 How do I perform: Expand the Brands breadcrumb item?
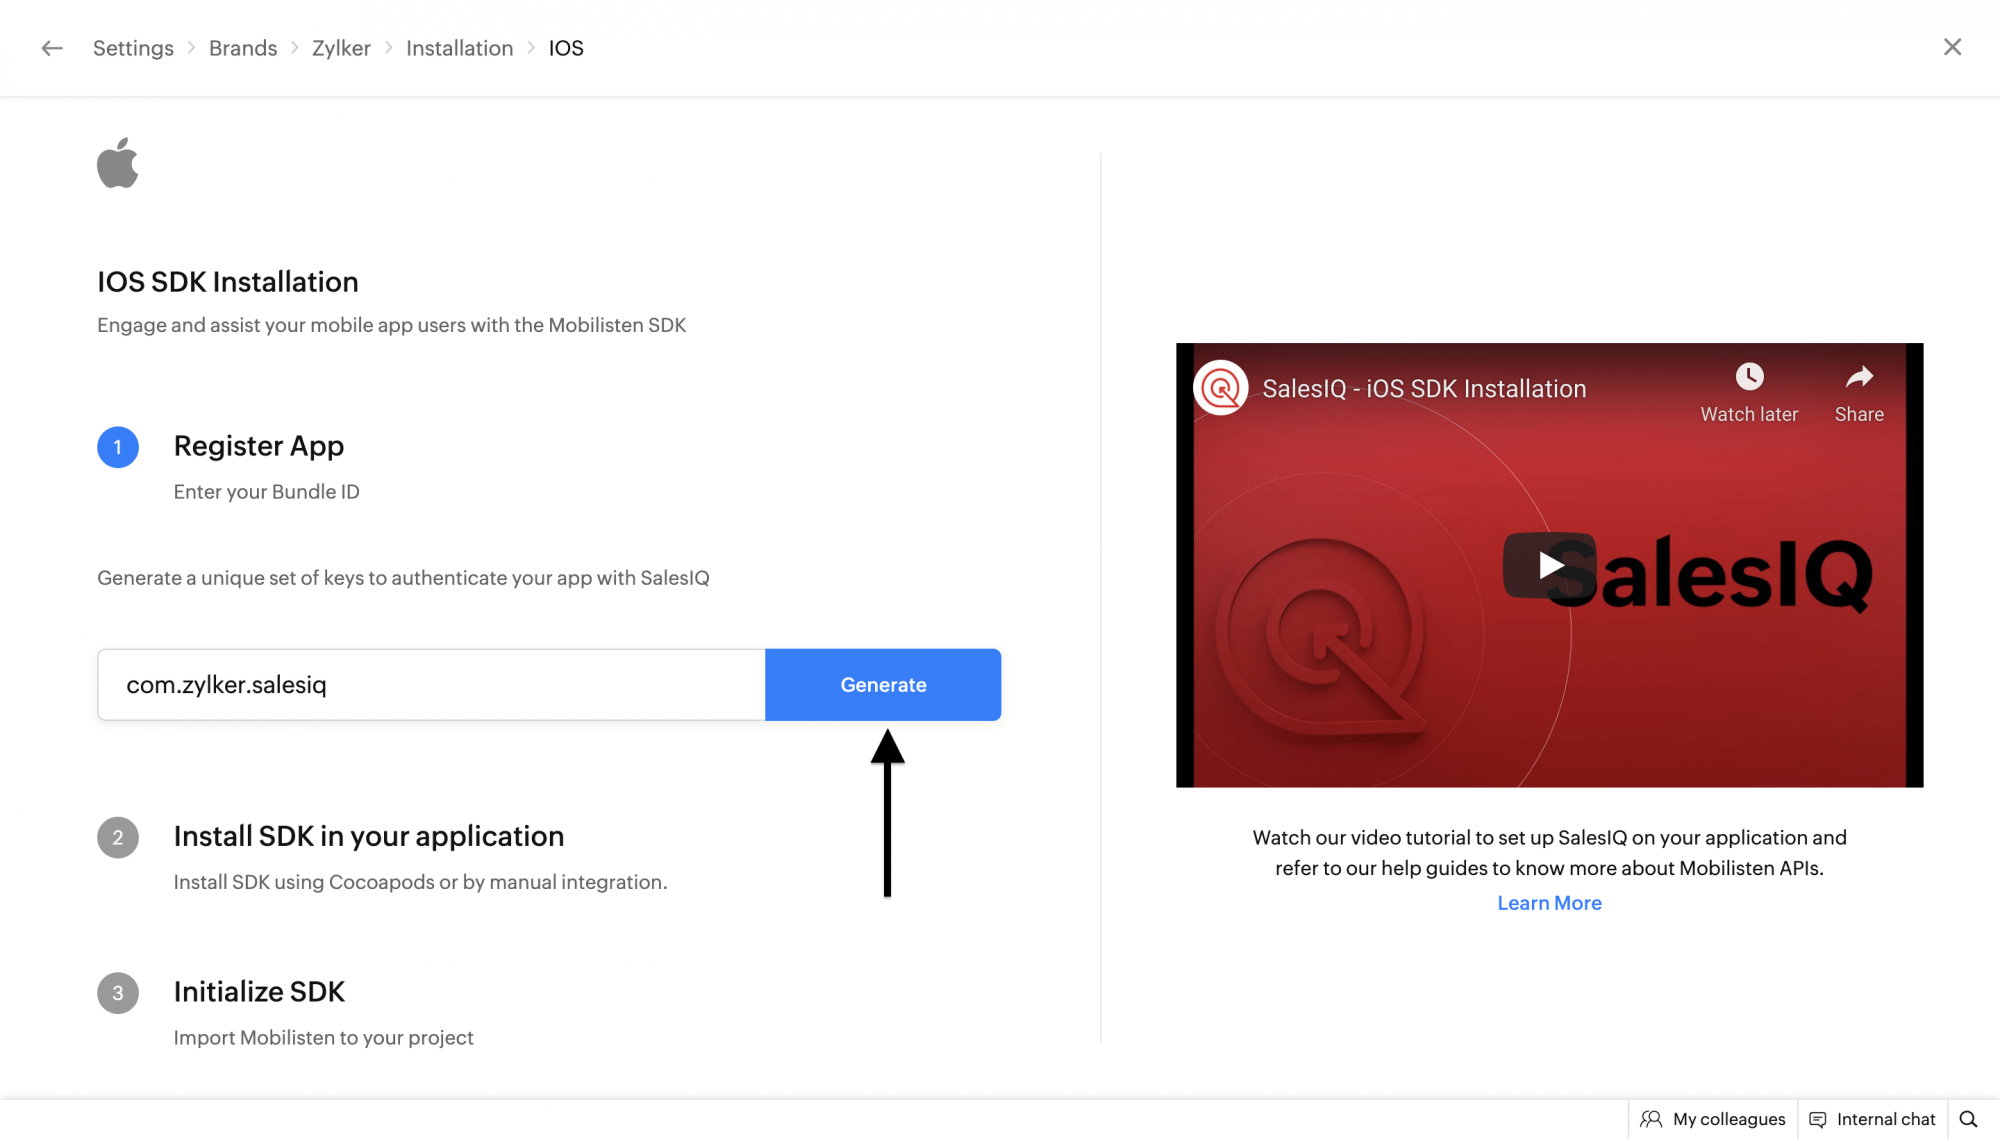tap(242, 48)
